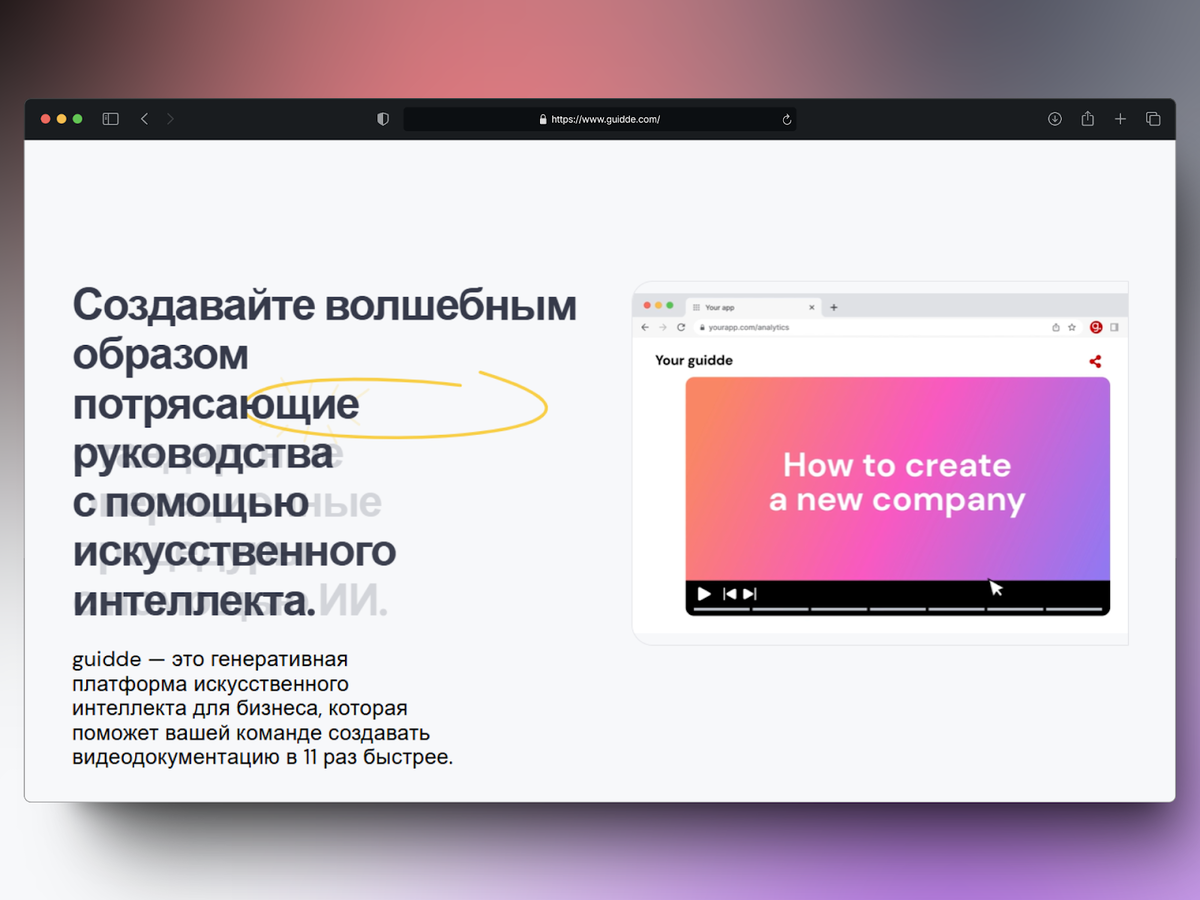Open Safari downloads icon

coord(1054,119)
